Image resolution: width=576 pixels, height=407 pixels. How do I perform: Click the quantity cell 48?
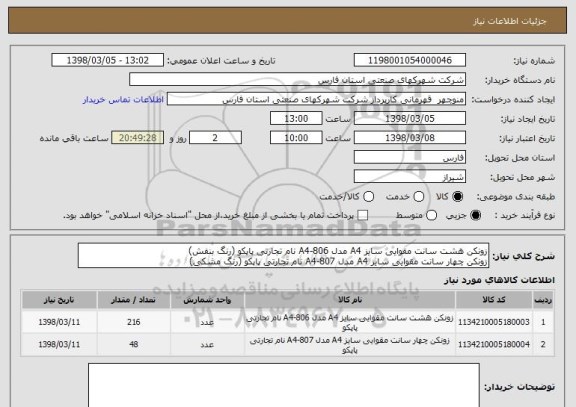tap(133, 345)
